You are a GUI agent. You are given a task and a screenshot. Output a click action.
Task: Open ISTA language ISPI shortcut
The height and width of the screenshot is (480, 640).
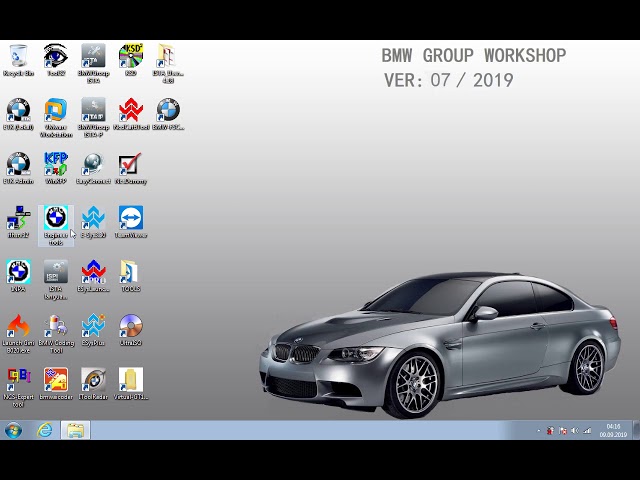pos(56,280)
